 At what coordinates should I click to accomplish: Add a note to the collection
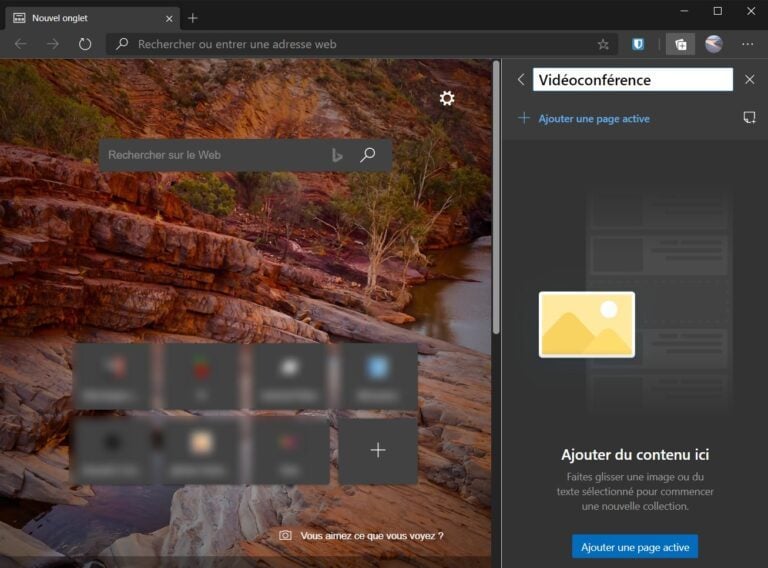pyautogui.click(x=749, y=118)
